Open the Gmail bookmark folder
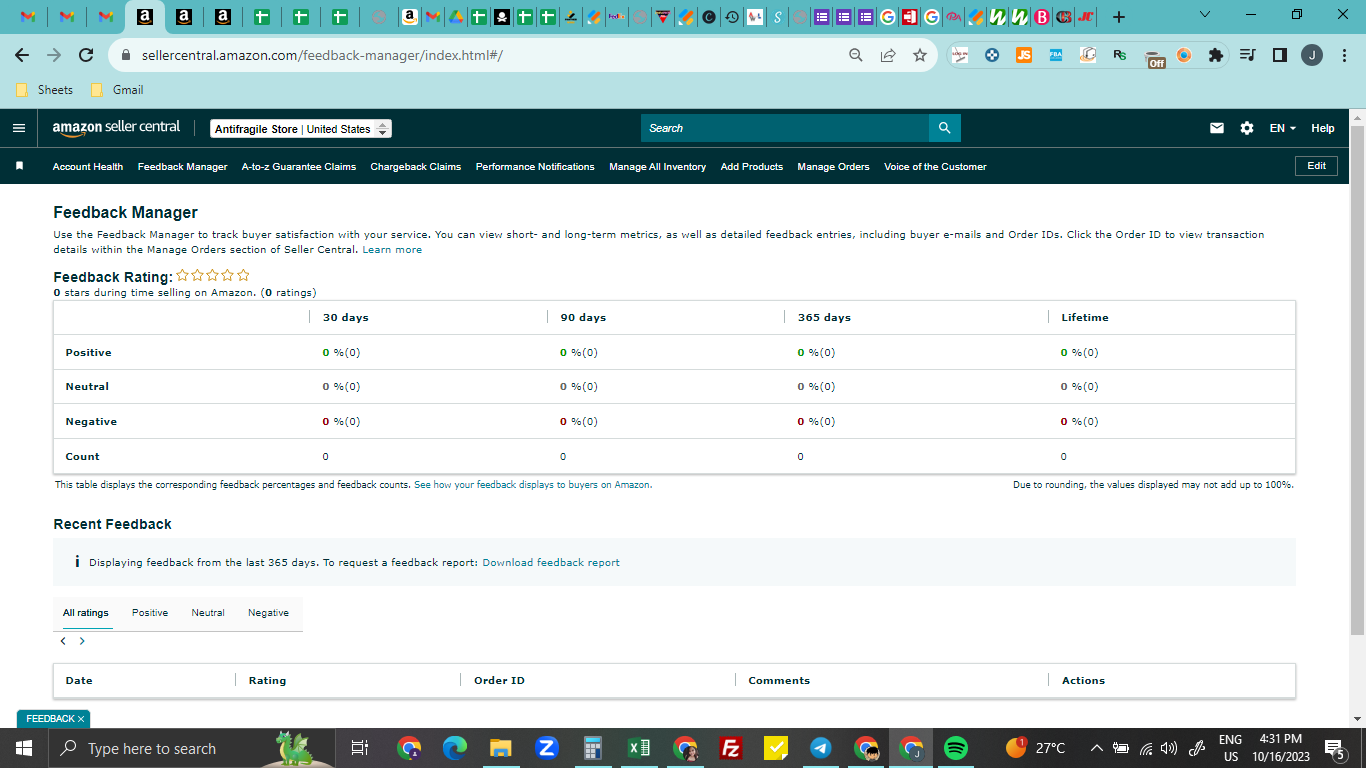Screen dimensions: 1366x768 pos(117,90)
